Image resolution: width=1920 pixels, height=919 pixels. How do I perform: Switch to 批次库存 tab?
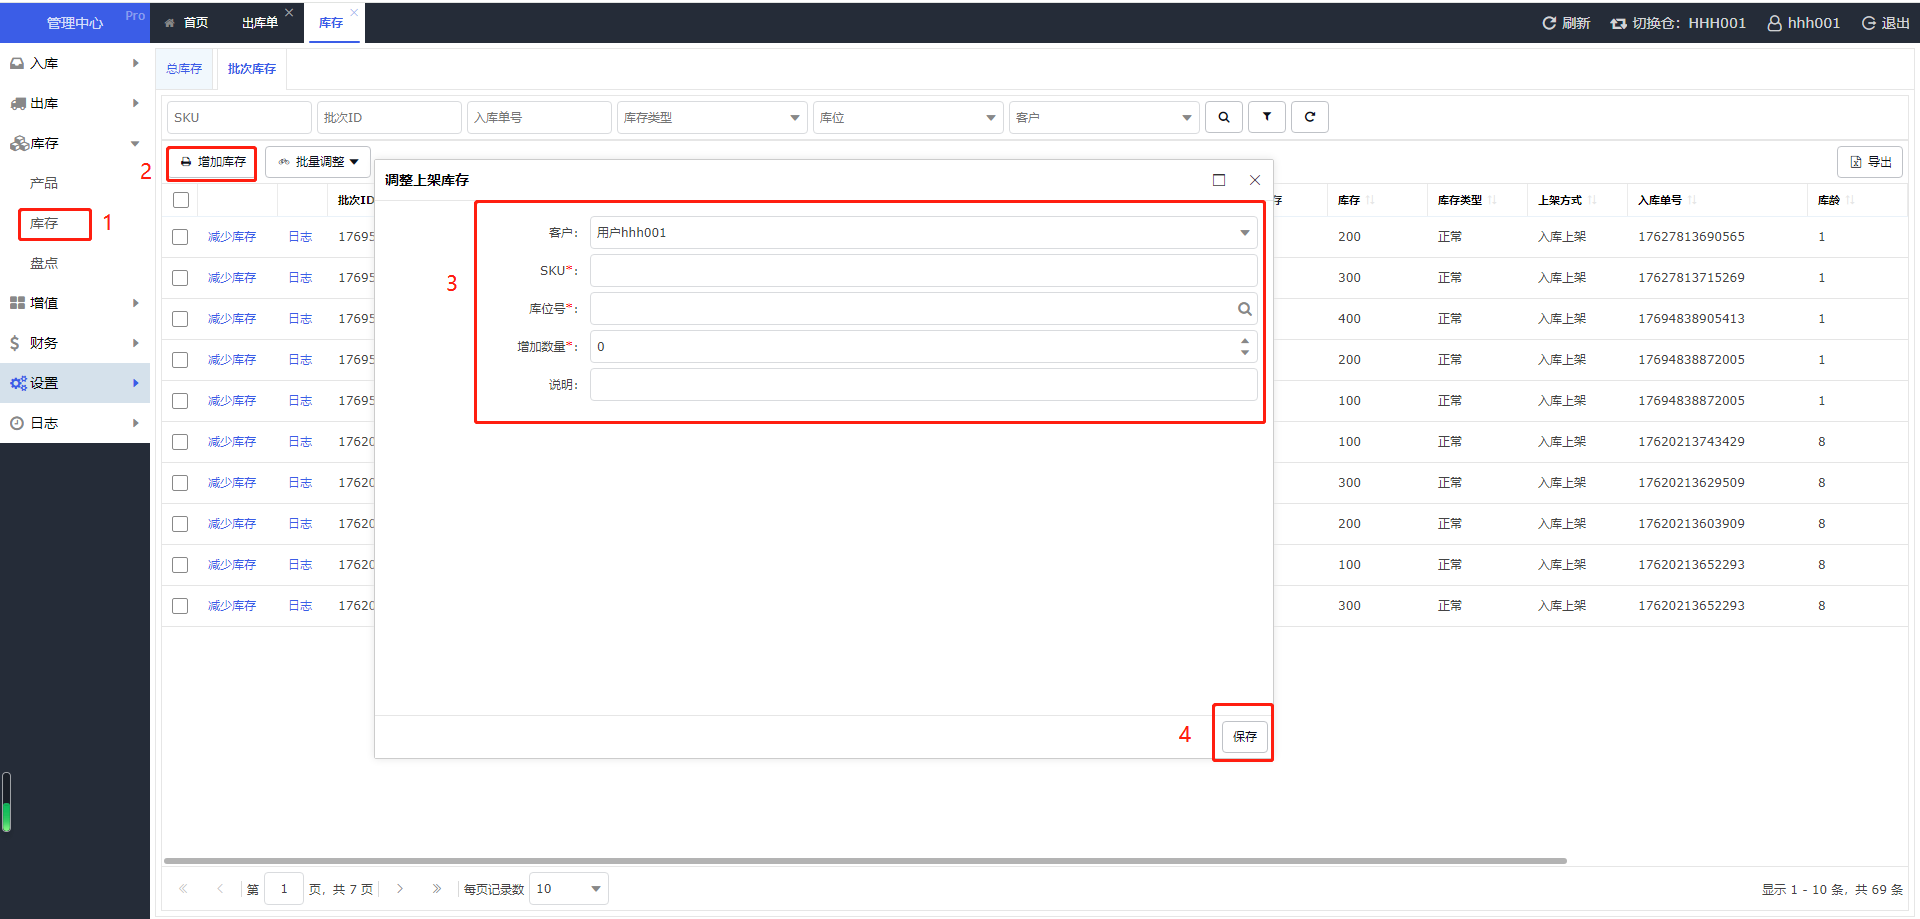click(x=252, y=69)
